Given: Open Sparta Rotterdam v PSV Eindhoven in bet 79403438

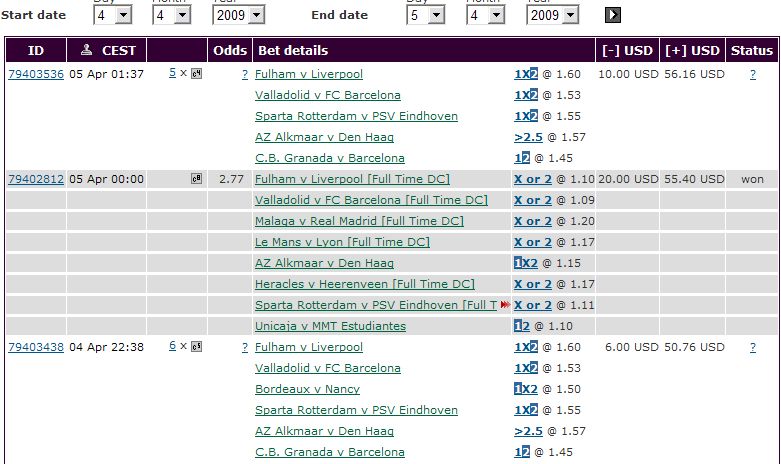Looking at the screenshot, I should point(356,410).
